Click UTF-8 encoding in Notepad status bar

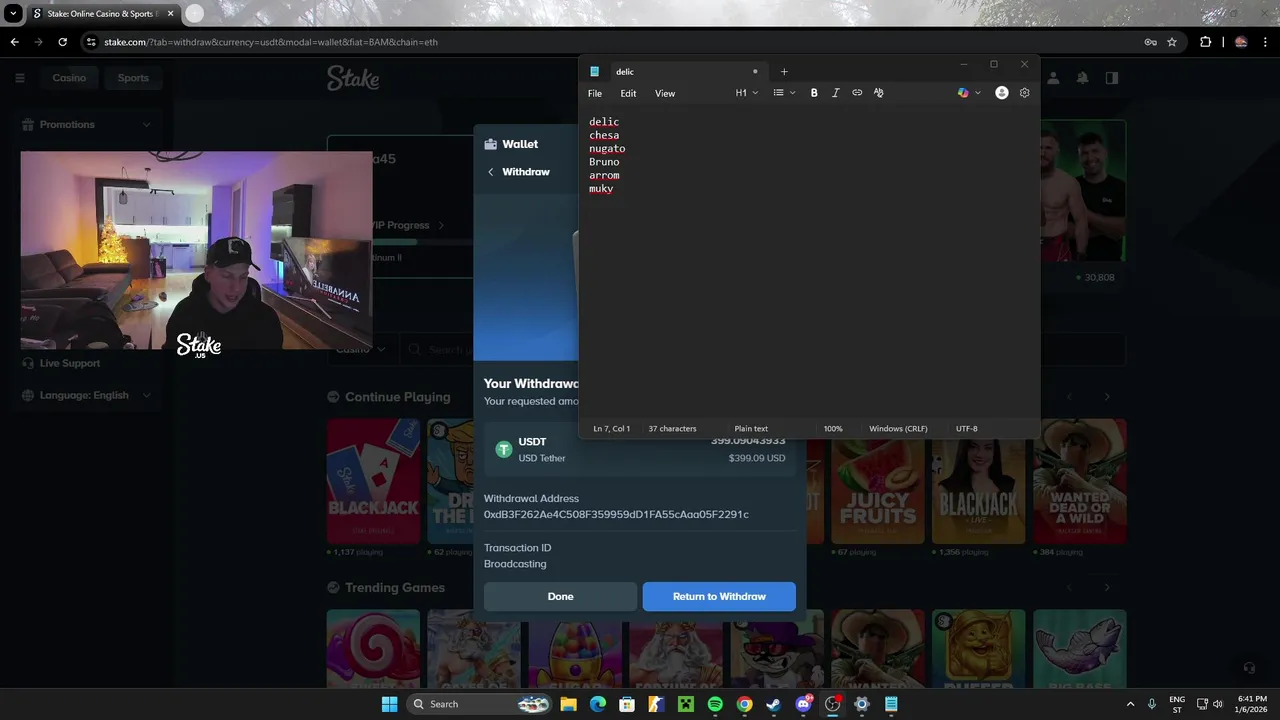(x=966, y=429)
